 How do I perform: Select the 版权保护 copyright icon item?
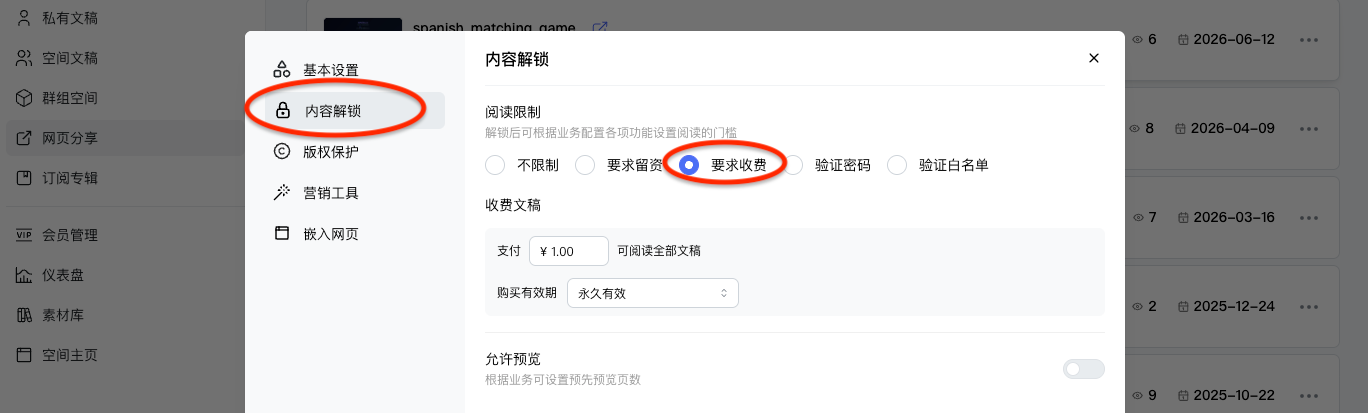coord(282,151)
